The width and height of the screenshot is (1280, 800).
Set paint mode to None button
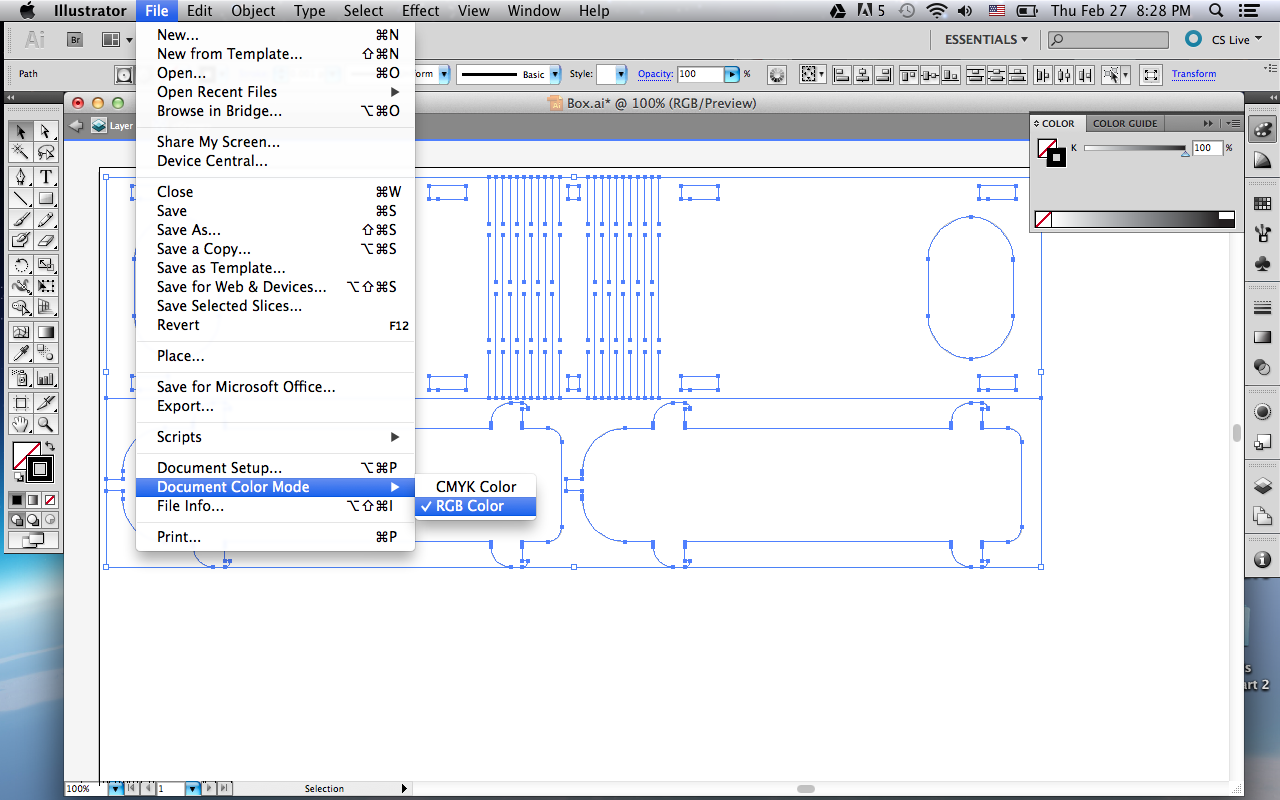(x=49, y=499)
